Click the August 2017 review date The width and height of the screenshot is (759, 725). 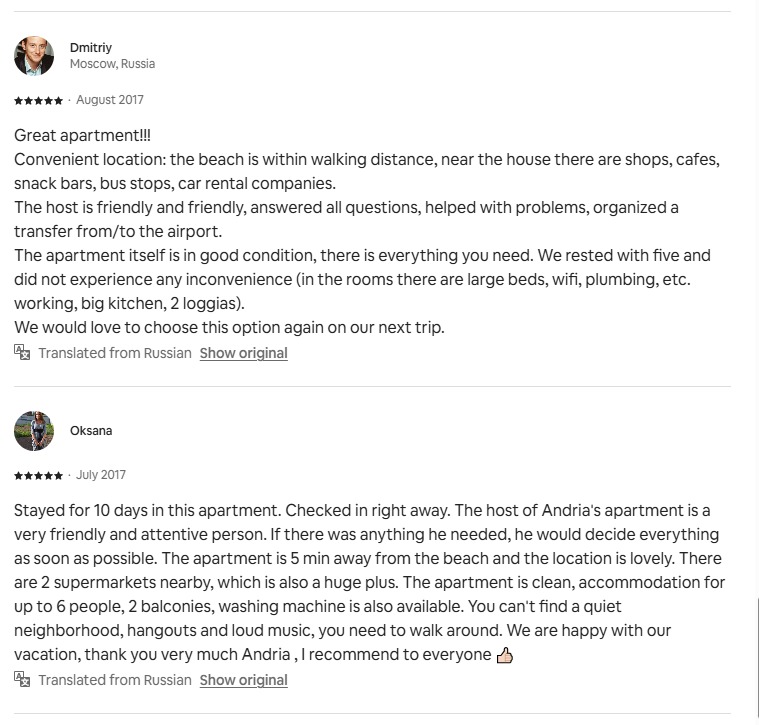pyautogui.click(x=110, y=100)
